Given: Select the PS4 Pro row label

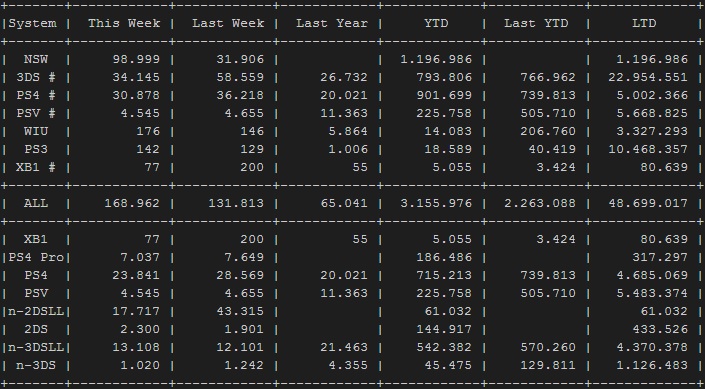Looking at the screenshot, I should pos(36,257).
